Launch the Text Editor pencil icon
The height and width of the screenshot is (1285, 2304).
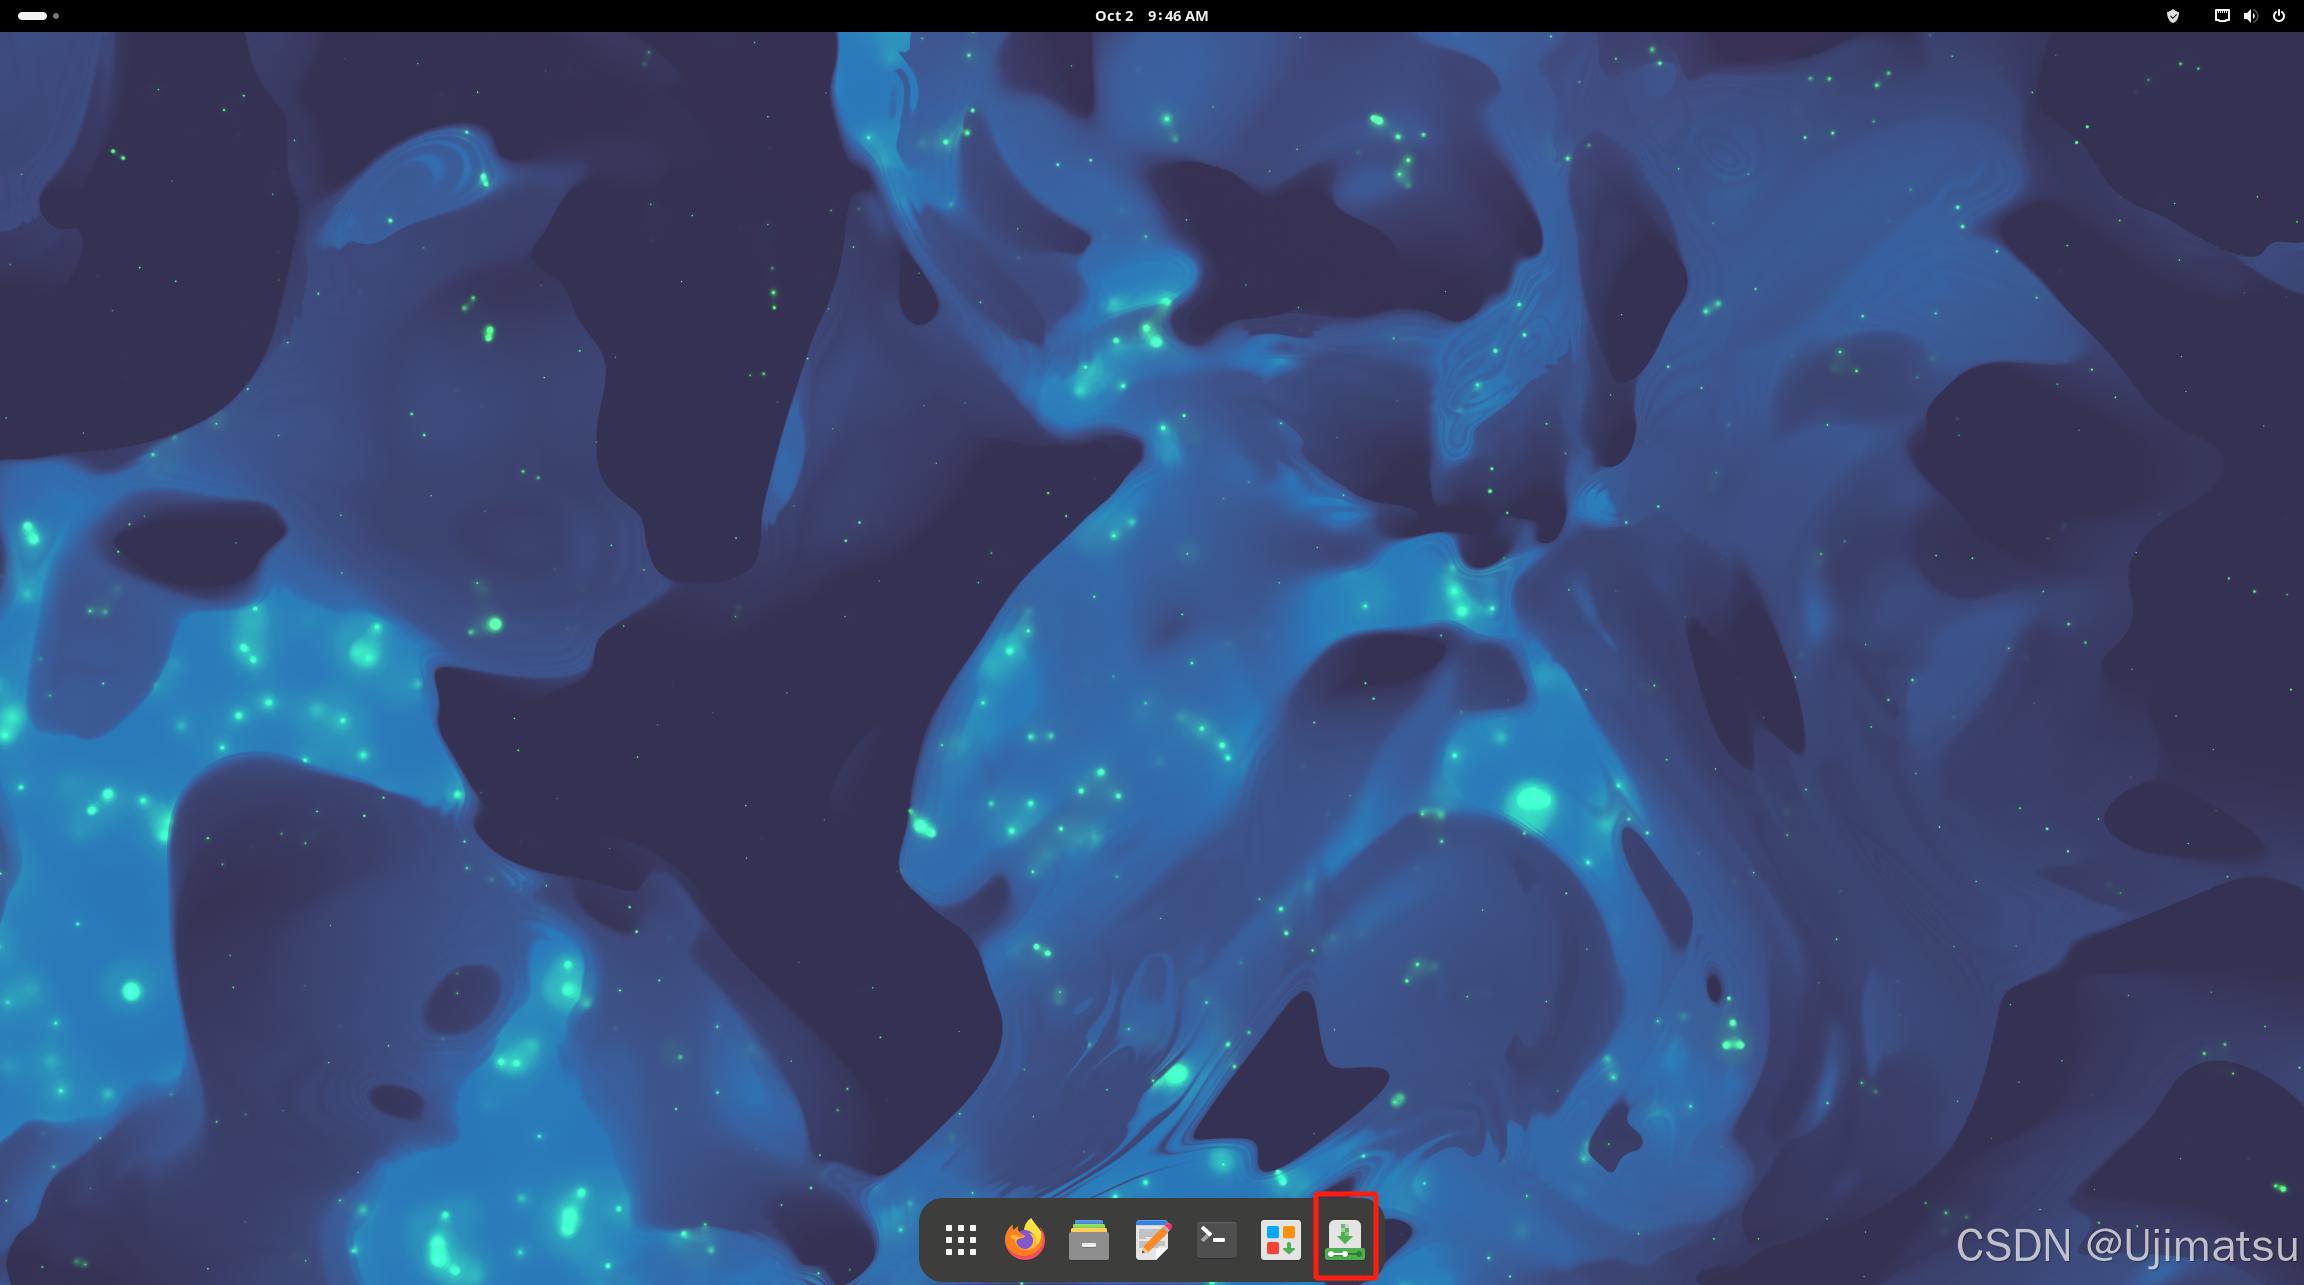click(1152, 1240)
